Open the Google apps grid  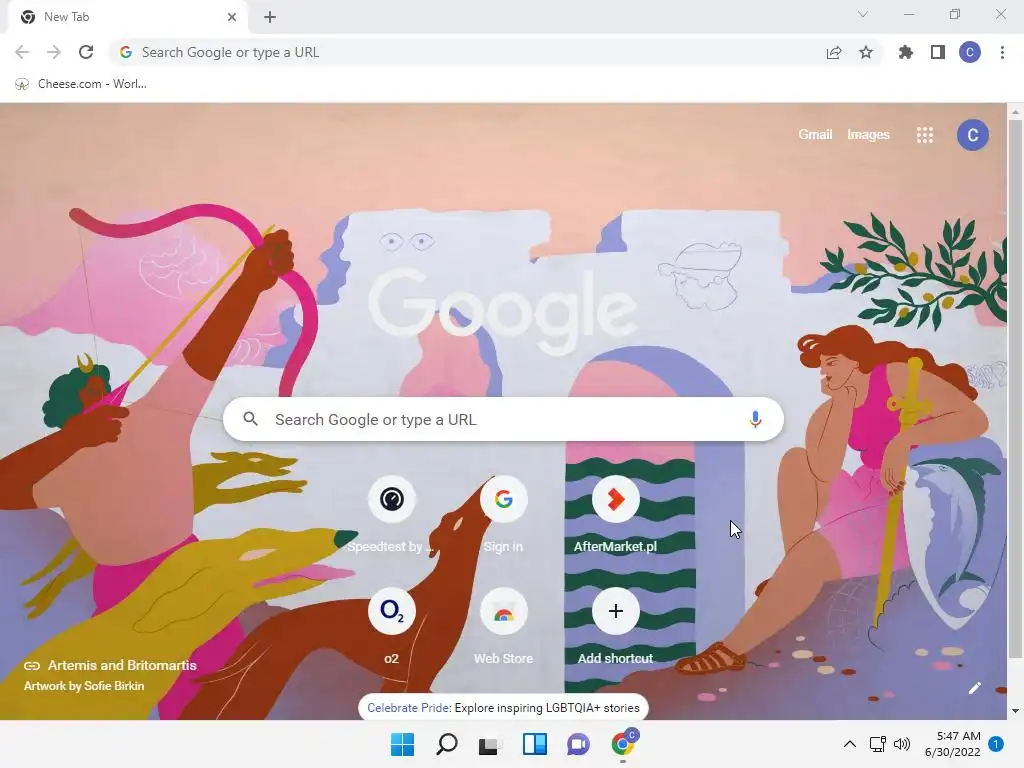925,135
